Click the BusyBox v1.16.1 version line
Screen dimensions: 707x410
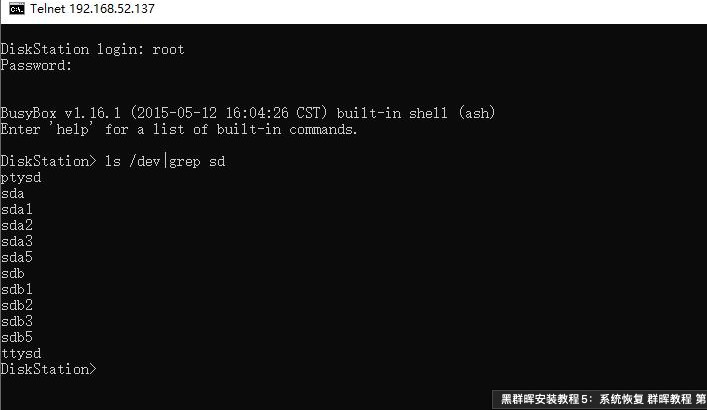coord(247,113)
